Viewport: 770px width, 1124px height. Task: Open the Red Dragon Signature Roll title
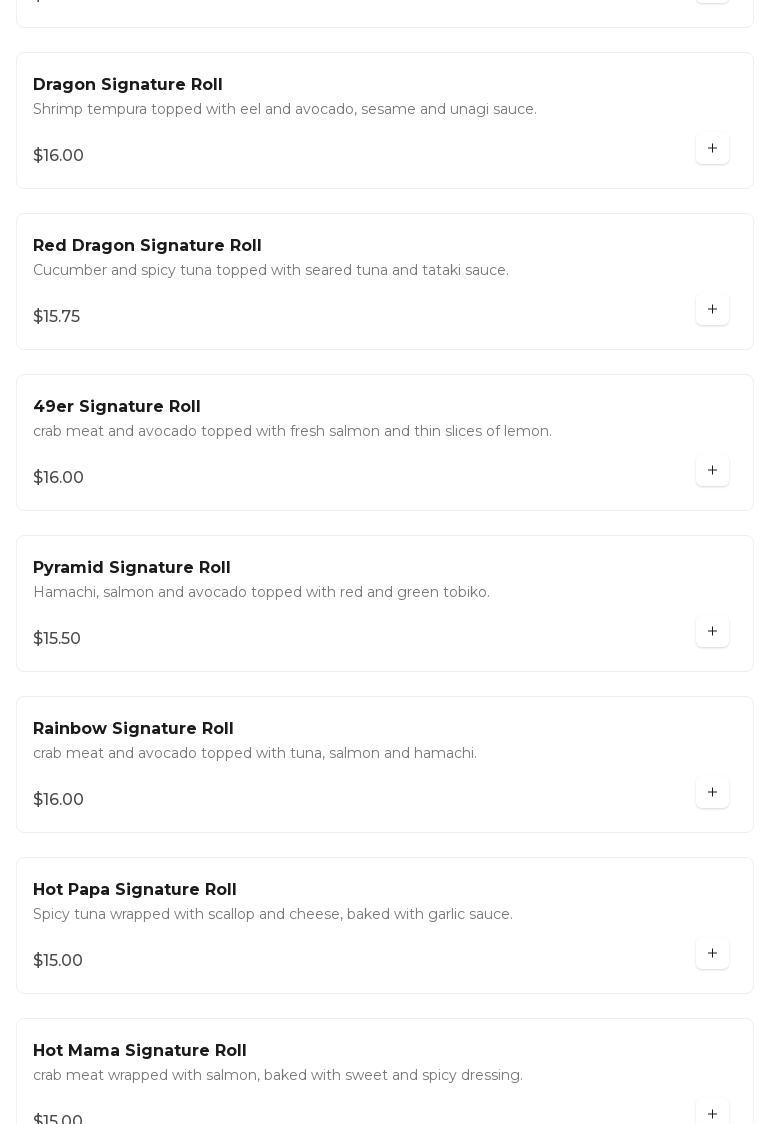[x=147, y=246]
